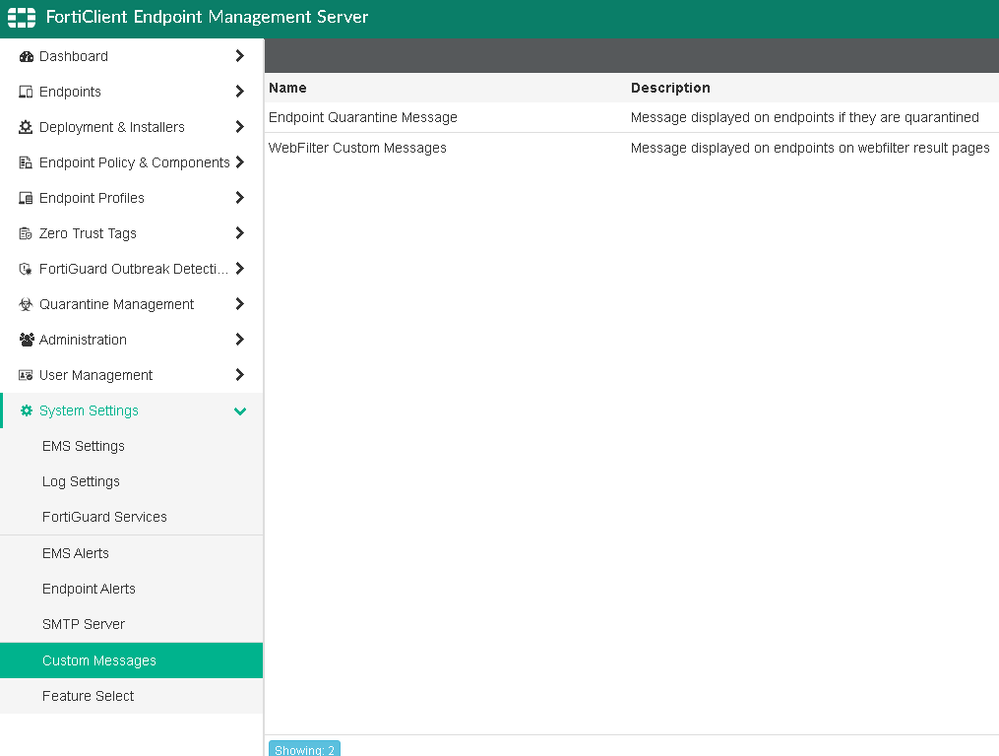This screenshot has height=756, width=999.
Task: Open SMTP Server submenu item
Action: coord(131,624)
